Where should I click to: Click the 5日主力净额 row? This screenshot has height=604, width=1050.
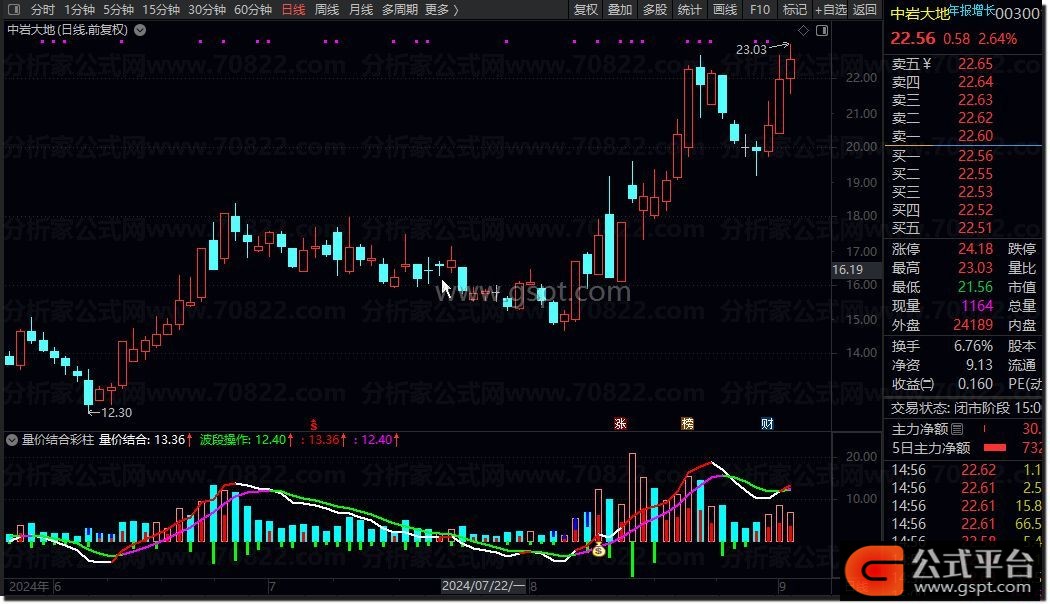966,448
